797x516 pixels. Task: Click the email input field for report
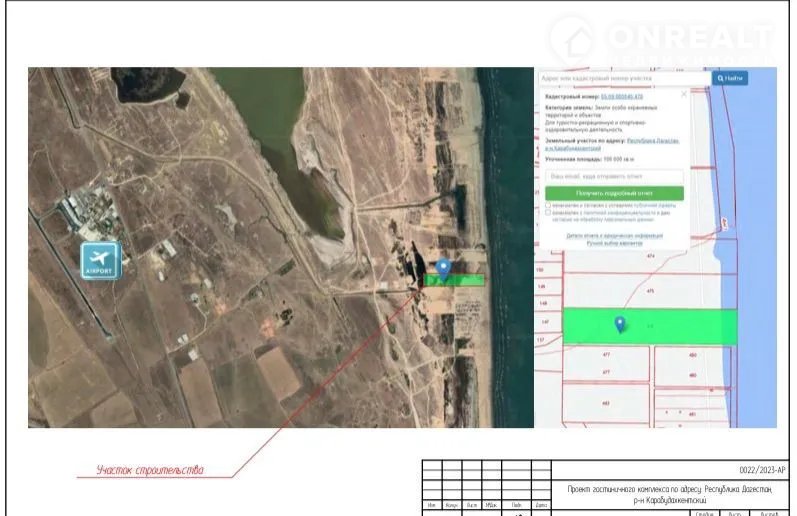point(614,176)
